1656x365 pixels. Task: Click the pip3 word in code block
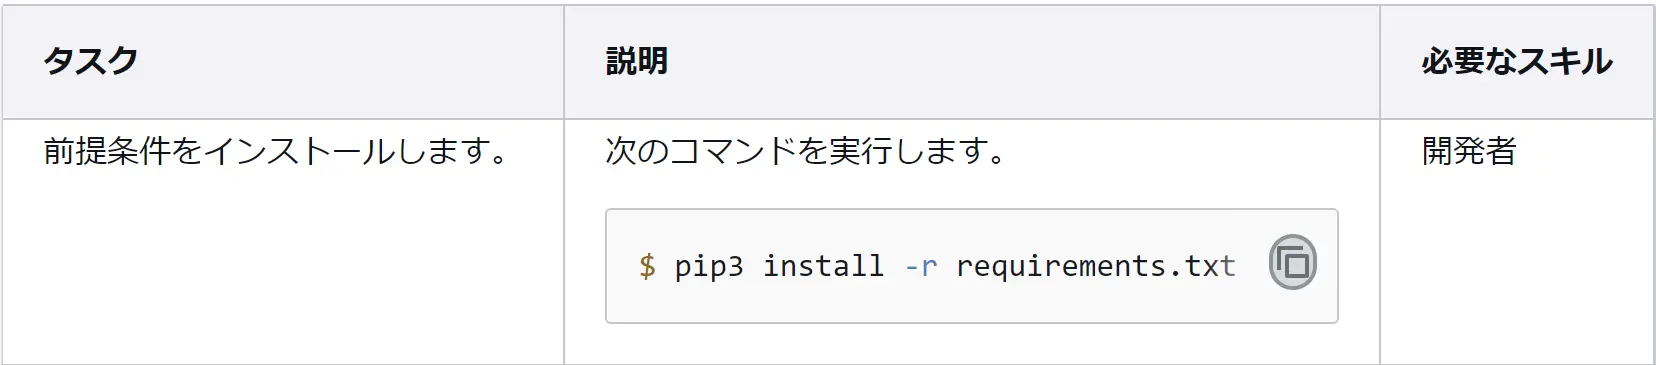click(x=708, y=266)
